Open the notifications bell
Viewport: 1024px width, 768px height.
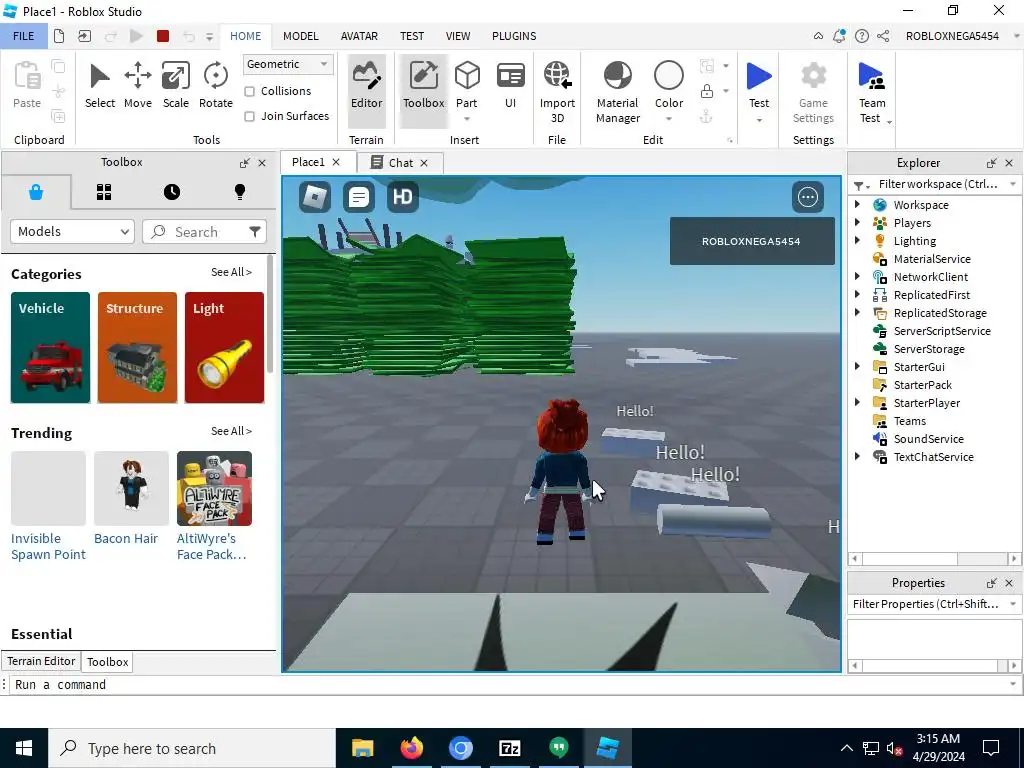click(839, 36)
